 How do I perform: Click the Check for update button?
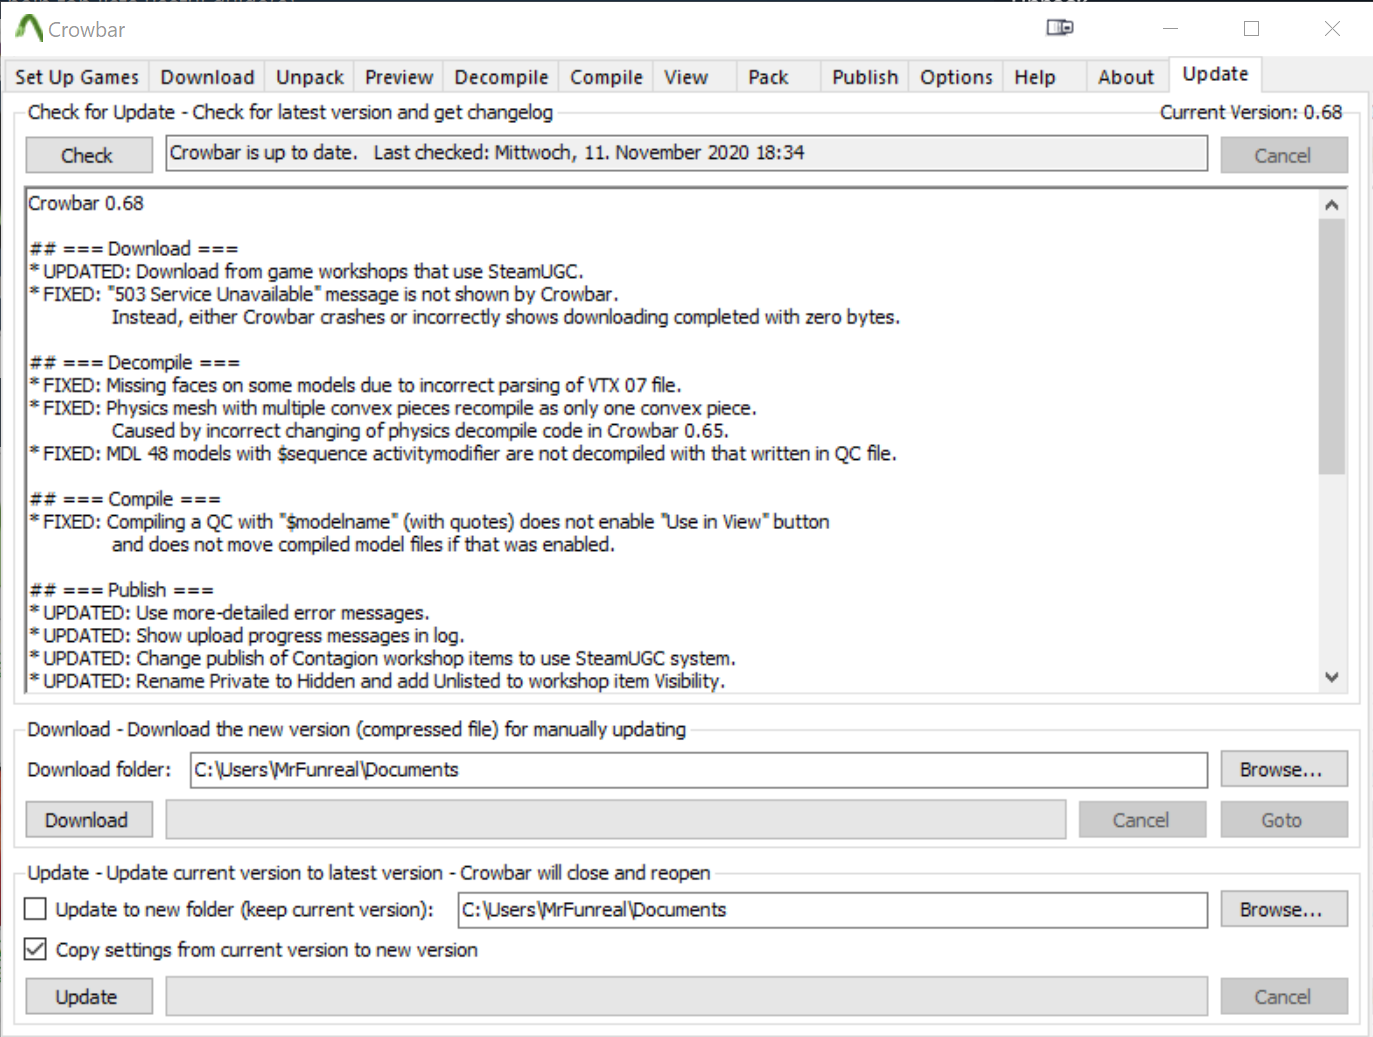tap(88, 155)
